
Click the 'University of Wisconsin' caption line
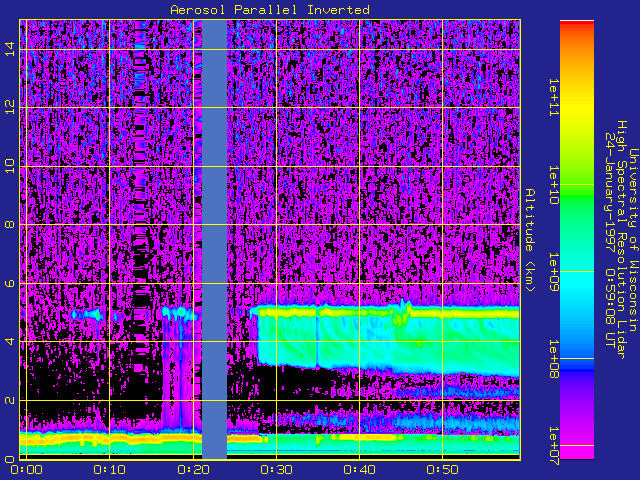pyautogui.click(x=633, y=240)
